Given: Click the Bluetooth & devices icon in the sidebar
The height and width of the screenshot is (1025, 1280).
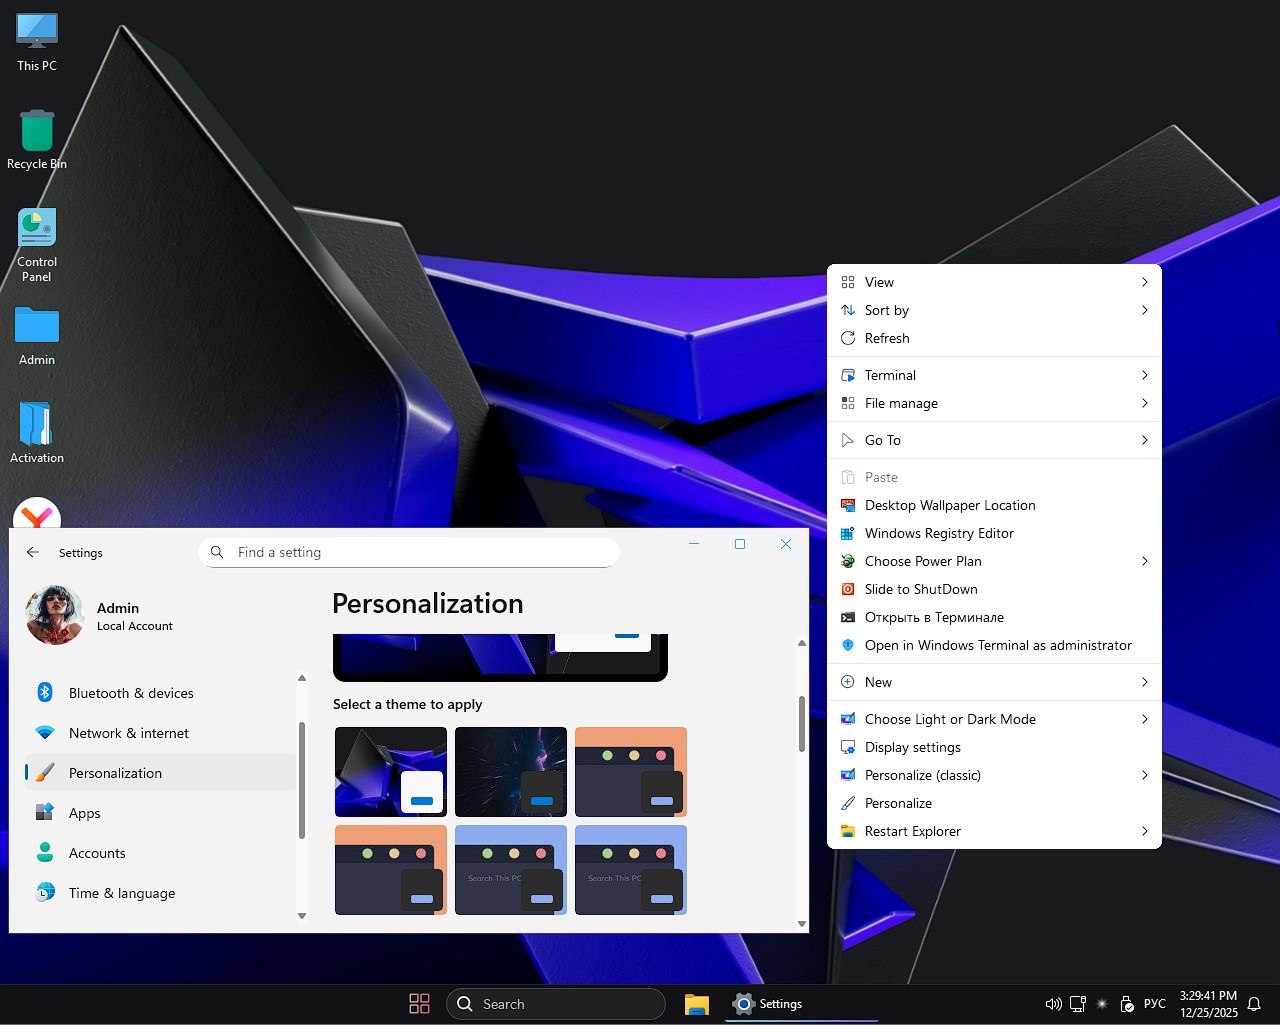Looking at the screenshot, I should pos(45,692).
